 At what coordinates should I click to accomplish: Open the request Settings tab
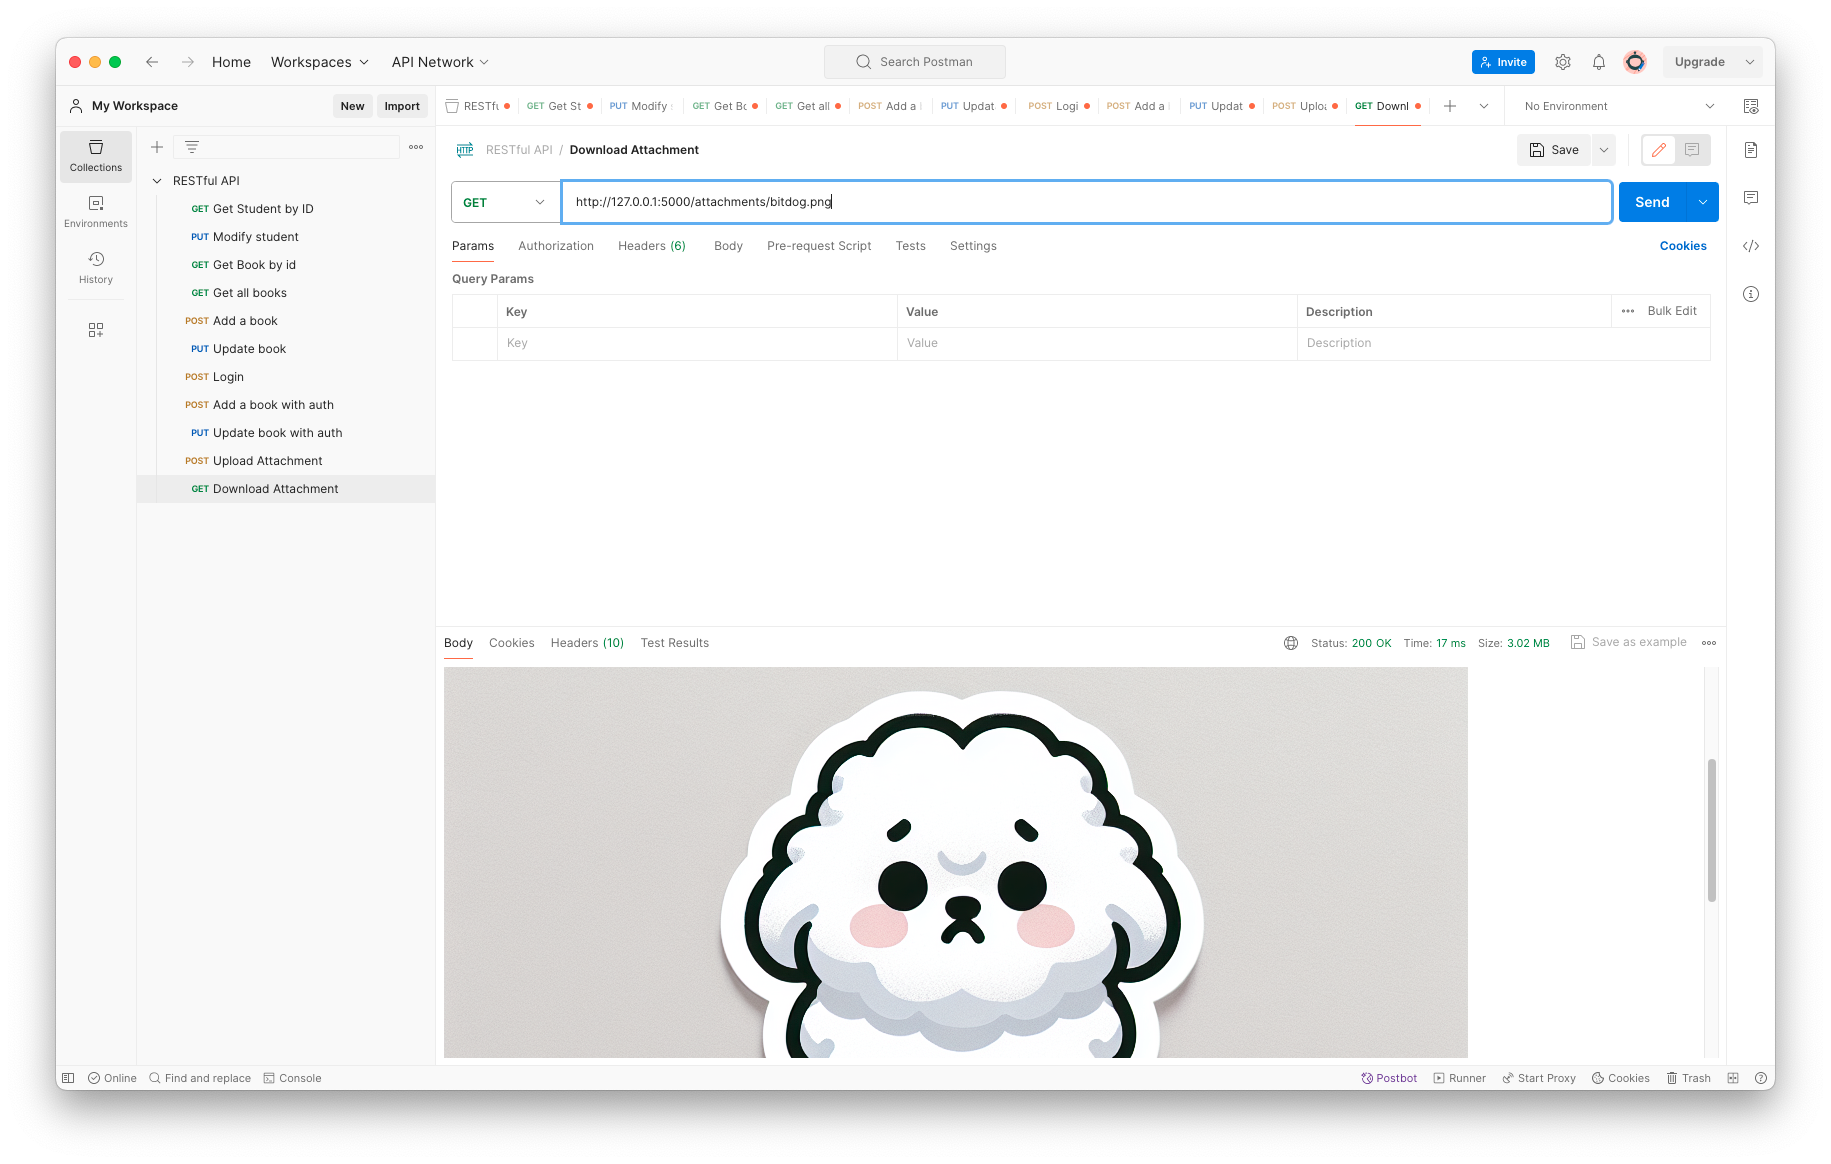973,246
